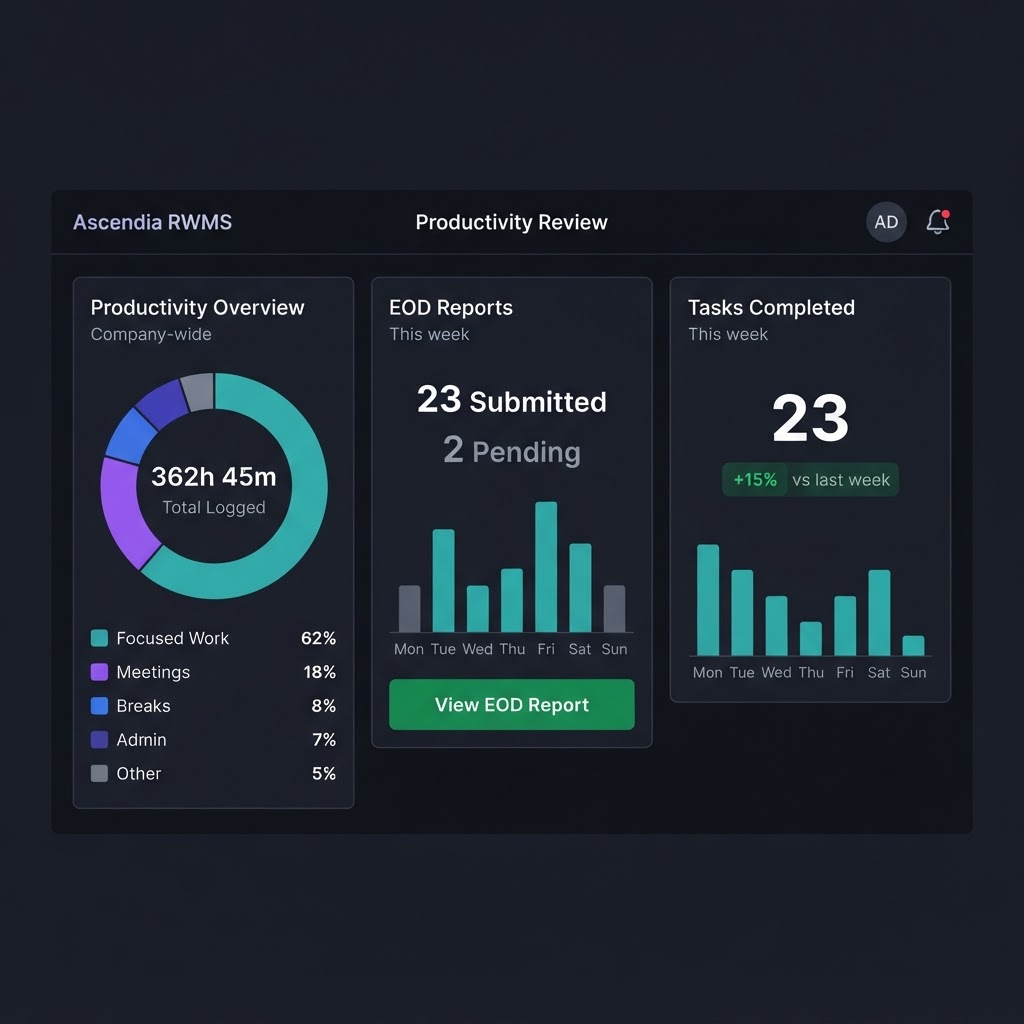
Task: Click Tuesday's bar in EOD Reports chart
Action: point(443,581)
